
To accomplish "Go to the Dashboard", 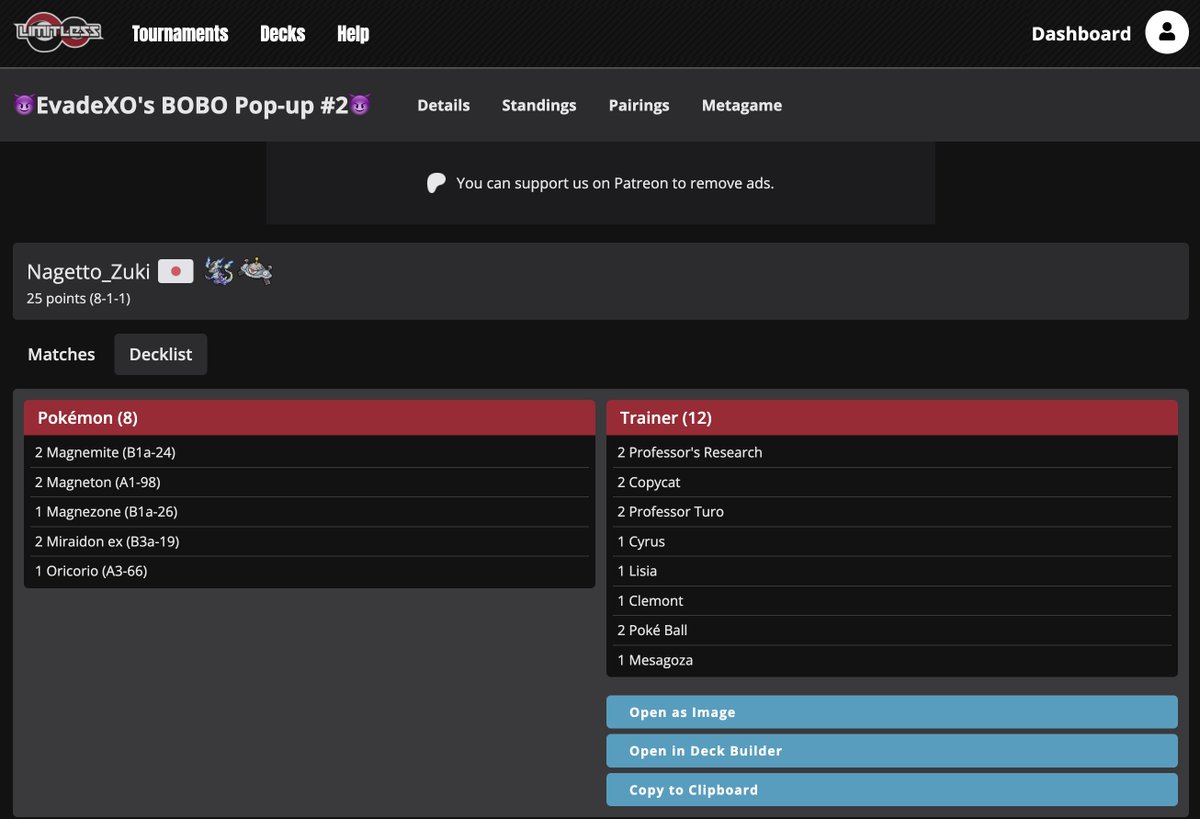I will click(1081, 34).
